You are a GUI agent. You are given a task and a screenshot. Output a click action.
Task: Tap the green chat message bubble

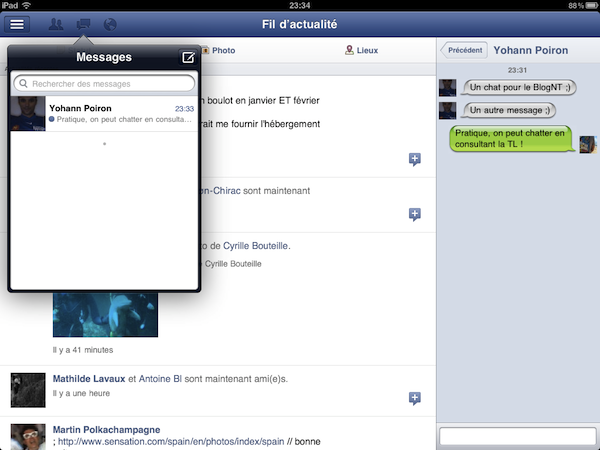507,139
